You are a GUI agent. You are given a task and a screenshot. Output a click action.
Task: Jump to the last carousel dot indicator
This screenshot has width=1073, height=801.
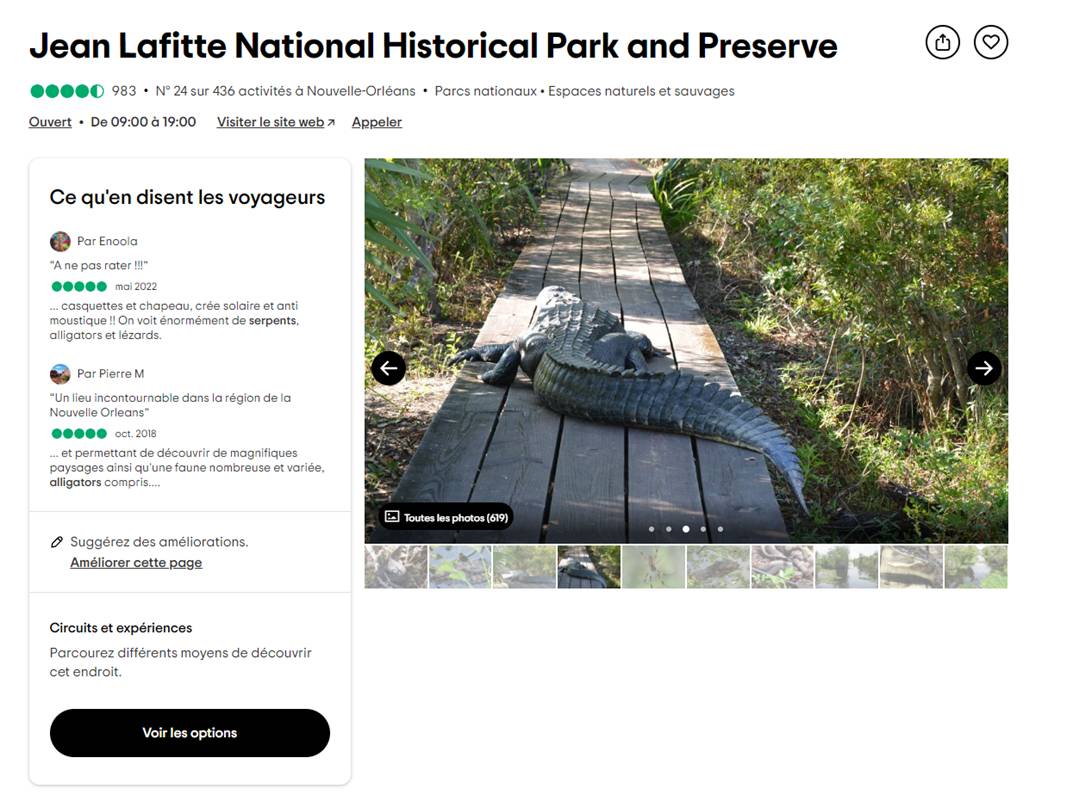720,529
